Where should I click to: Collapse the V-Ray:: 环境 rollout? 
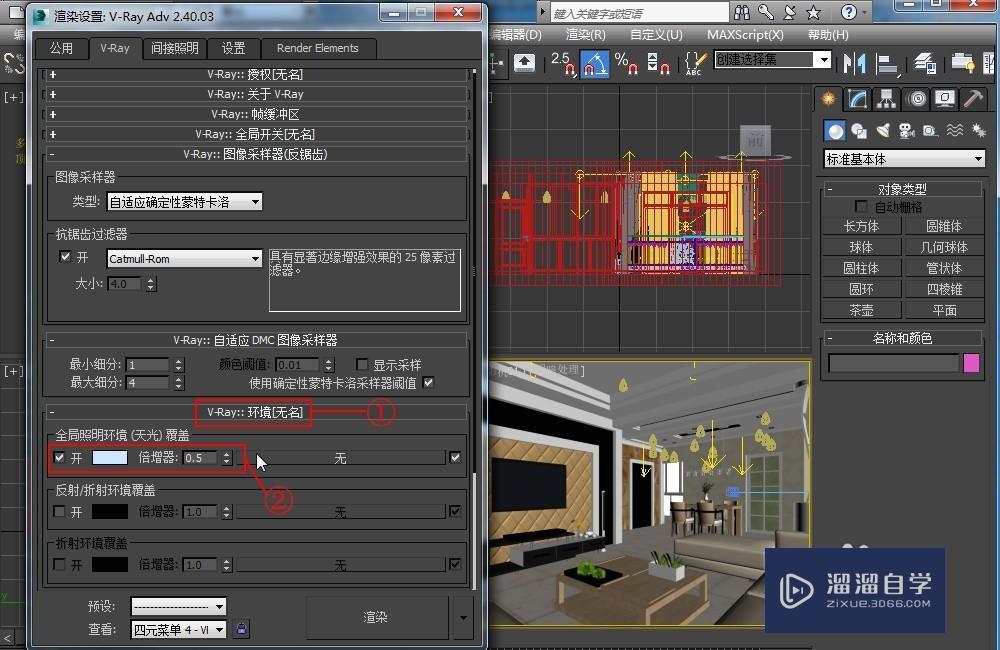pyautogui.click(x=253, y=413)
